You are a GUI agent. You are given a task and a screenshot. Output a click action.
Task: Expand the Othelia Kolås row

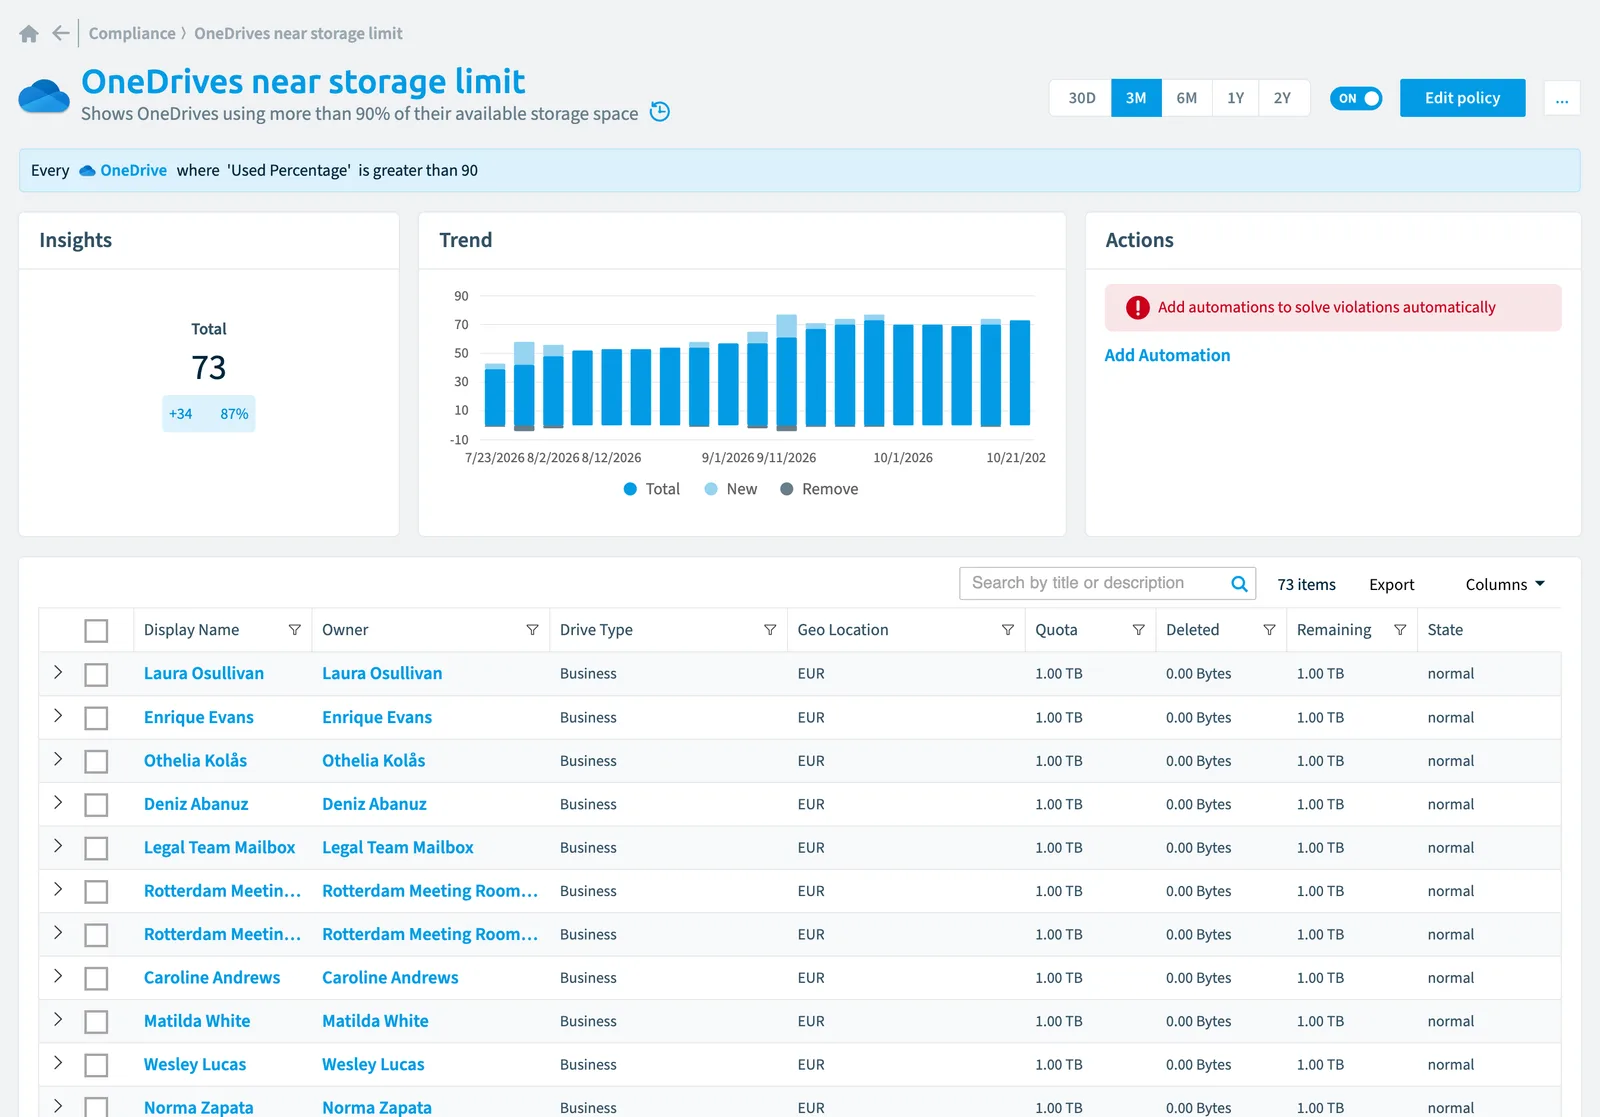58,760
